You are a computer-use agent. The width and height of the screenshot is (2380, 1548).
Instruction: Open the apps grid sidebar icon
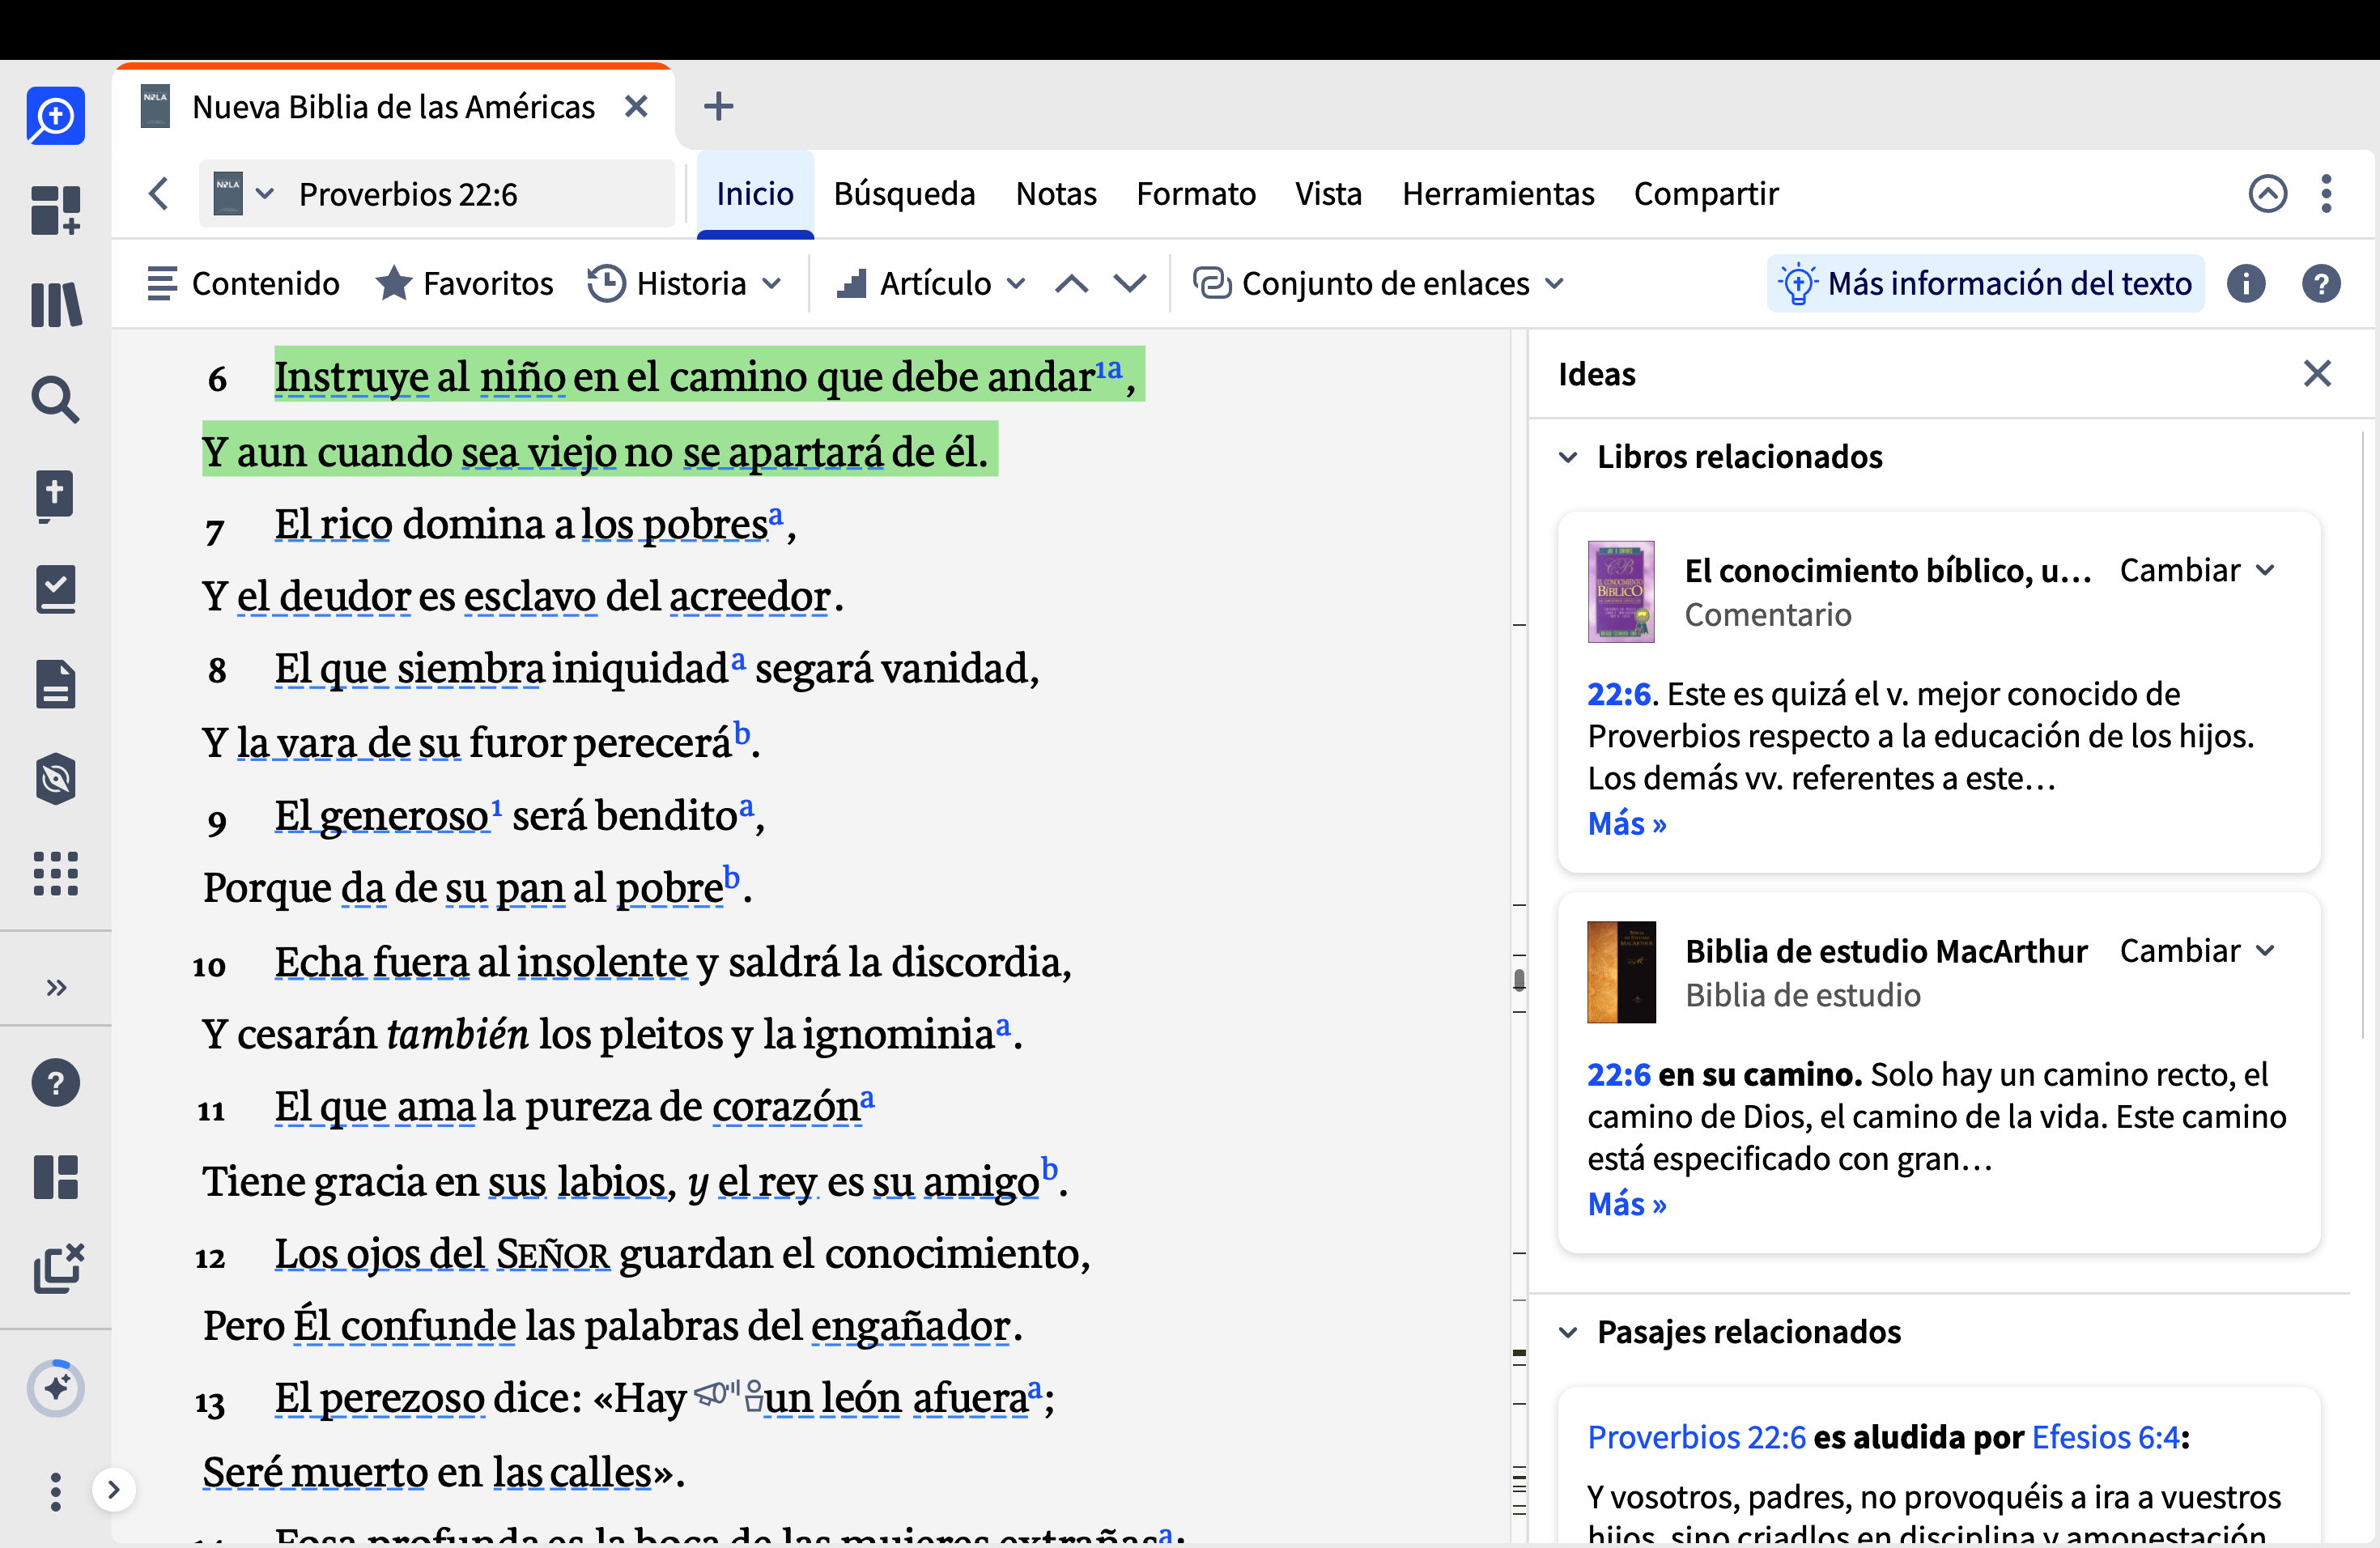pyautogui.click(x=55, y=873)
